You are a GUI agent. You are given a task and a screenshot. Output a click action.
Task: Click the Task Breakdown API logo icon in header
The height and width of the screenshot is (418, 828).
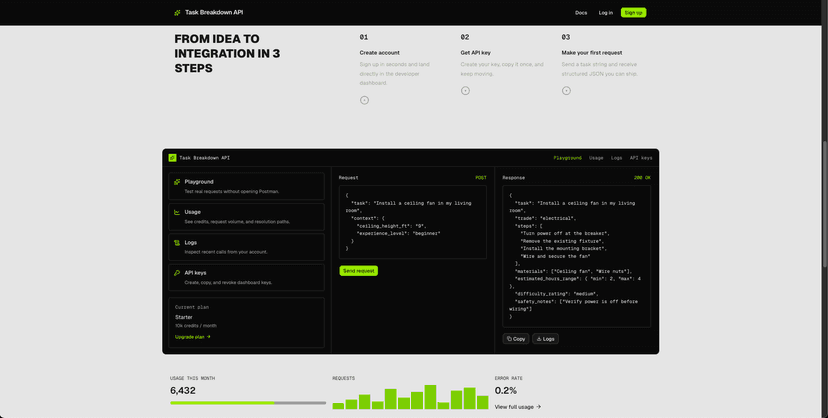click(177, 13)
